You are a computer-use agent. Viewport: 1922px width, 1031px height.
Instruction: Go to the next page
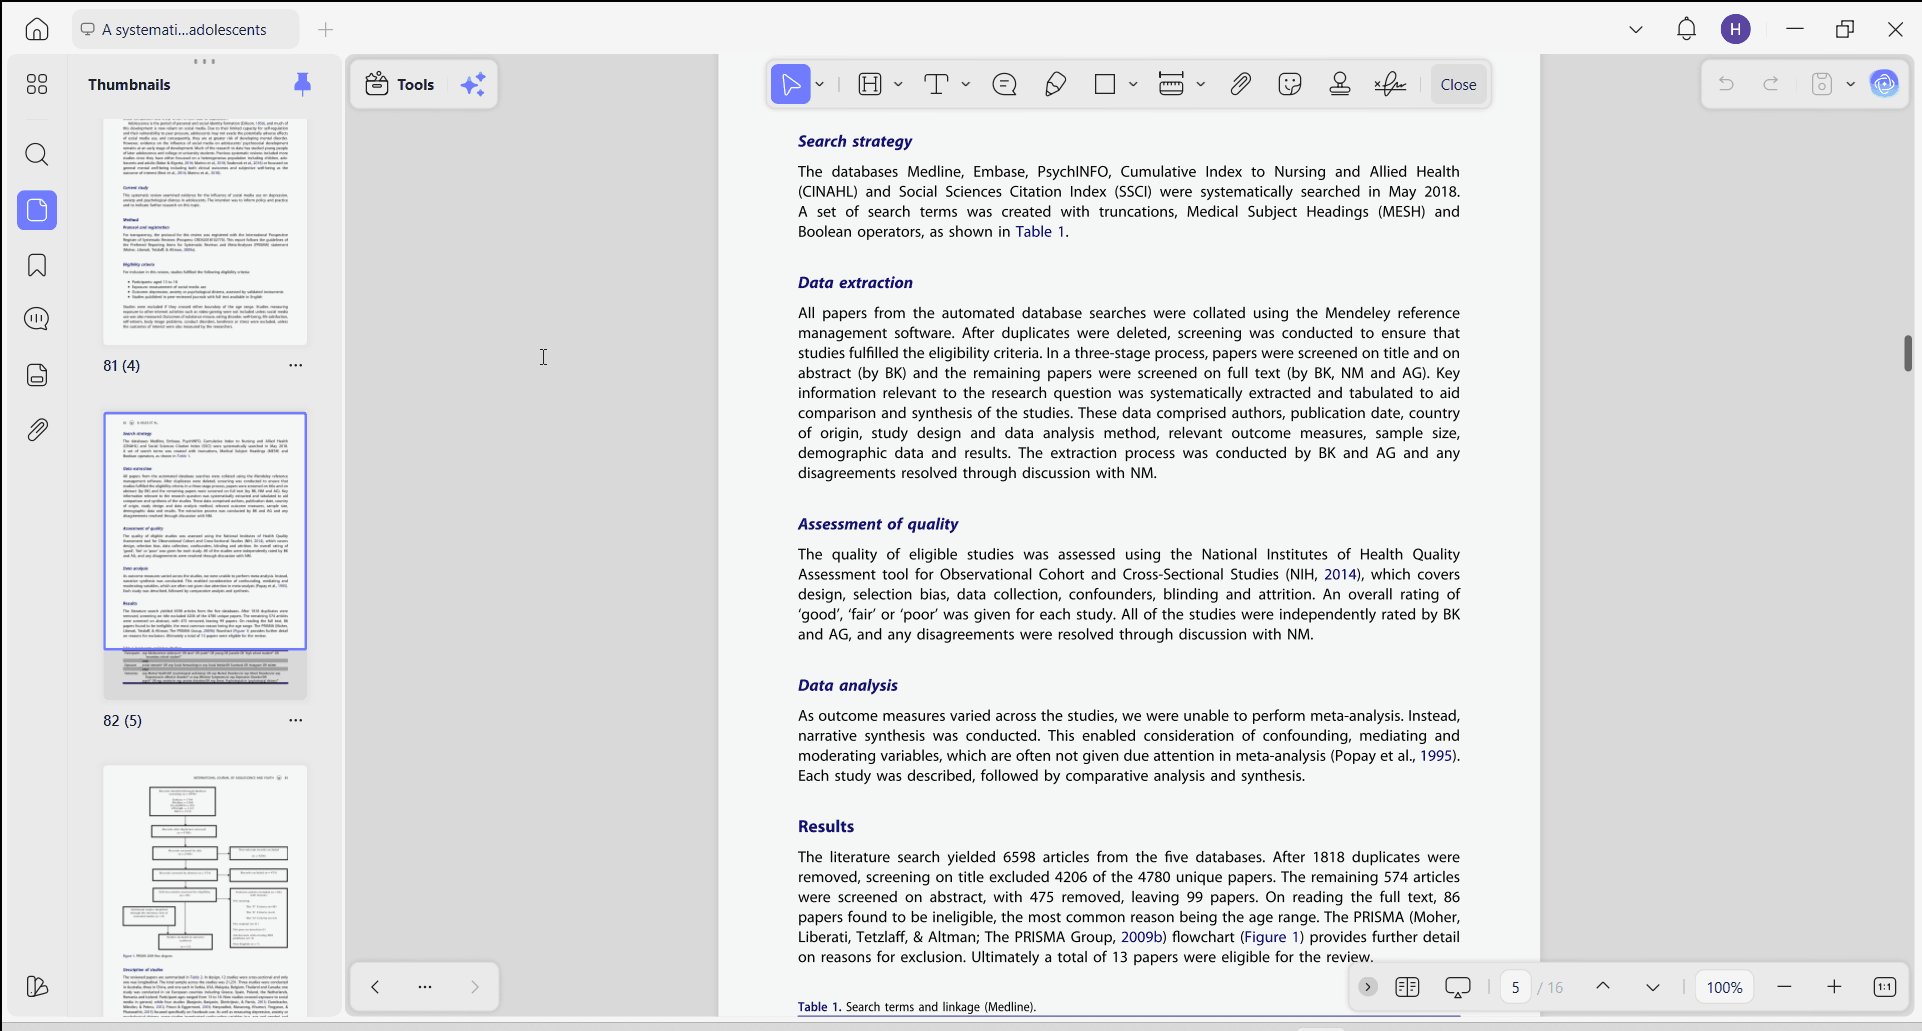1653,987
